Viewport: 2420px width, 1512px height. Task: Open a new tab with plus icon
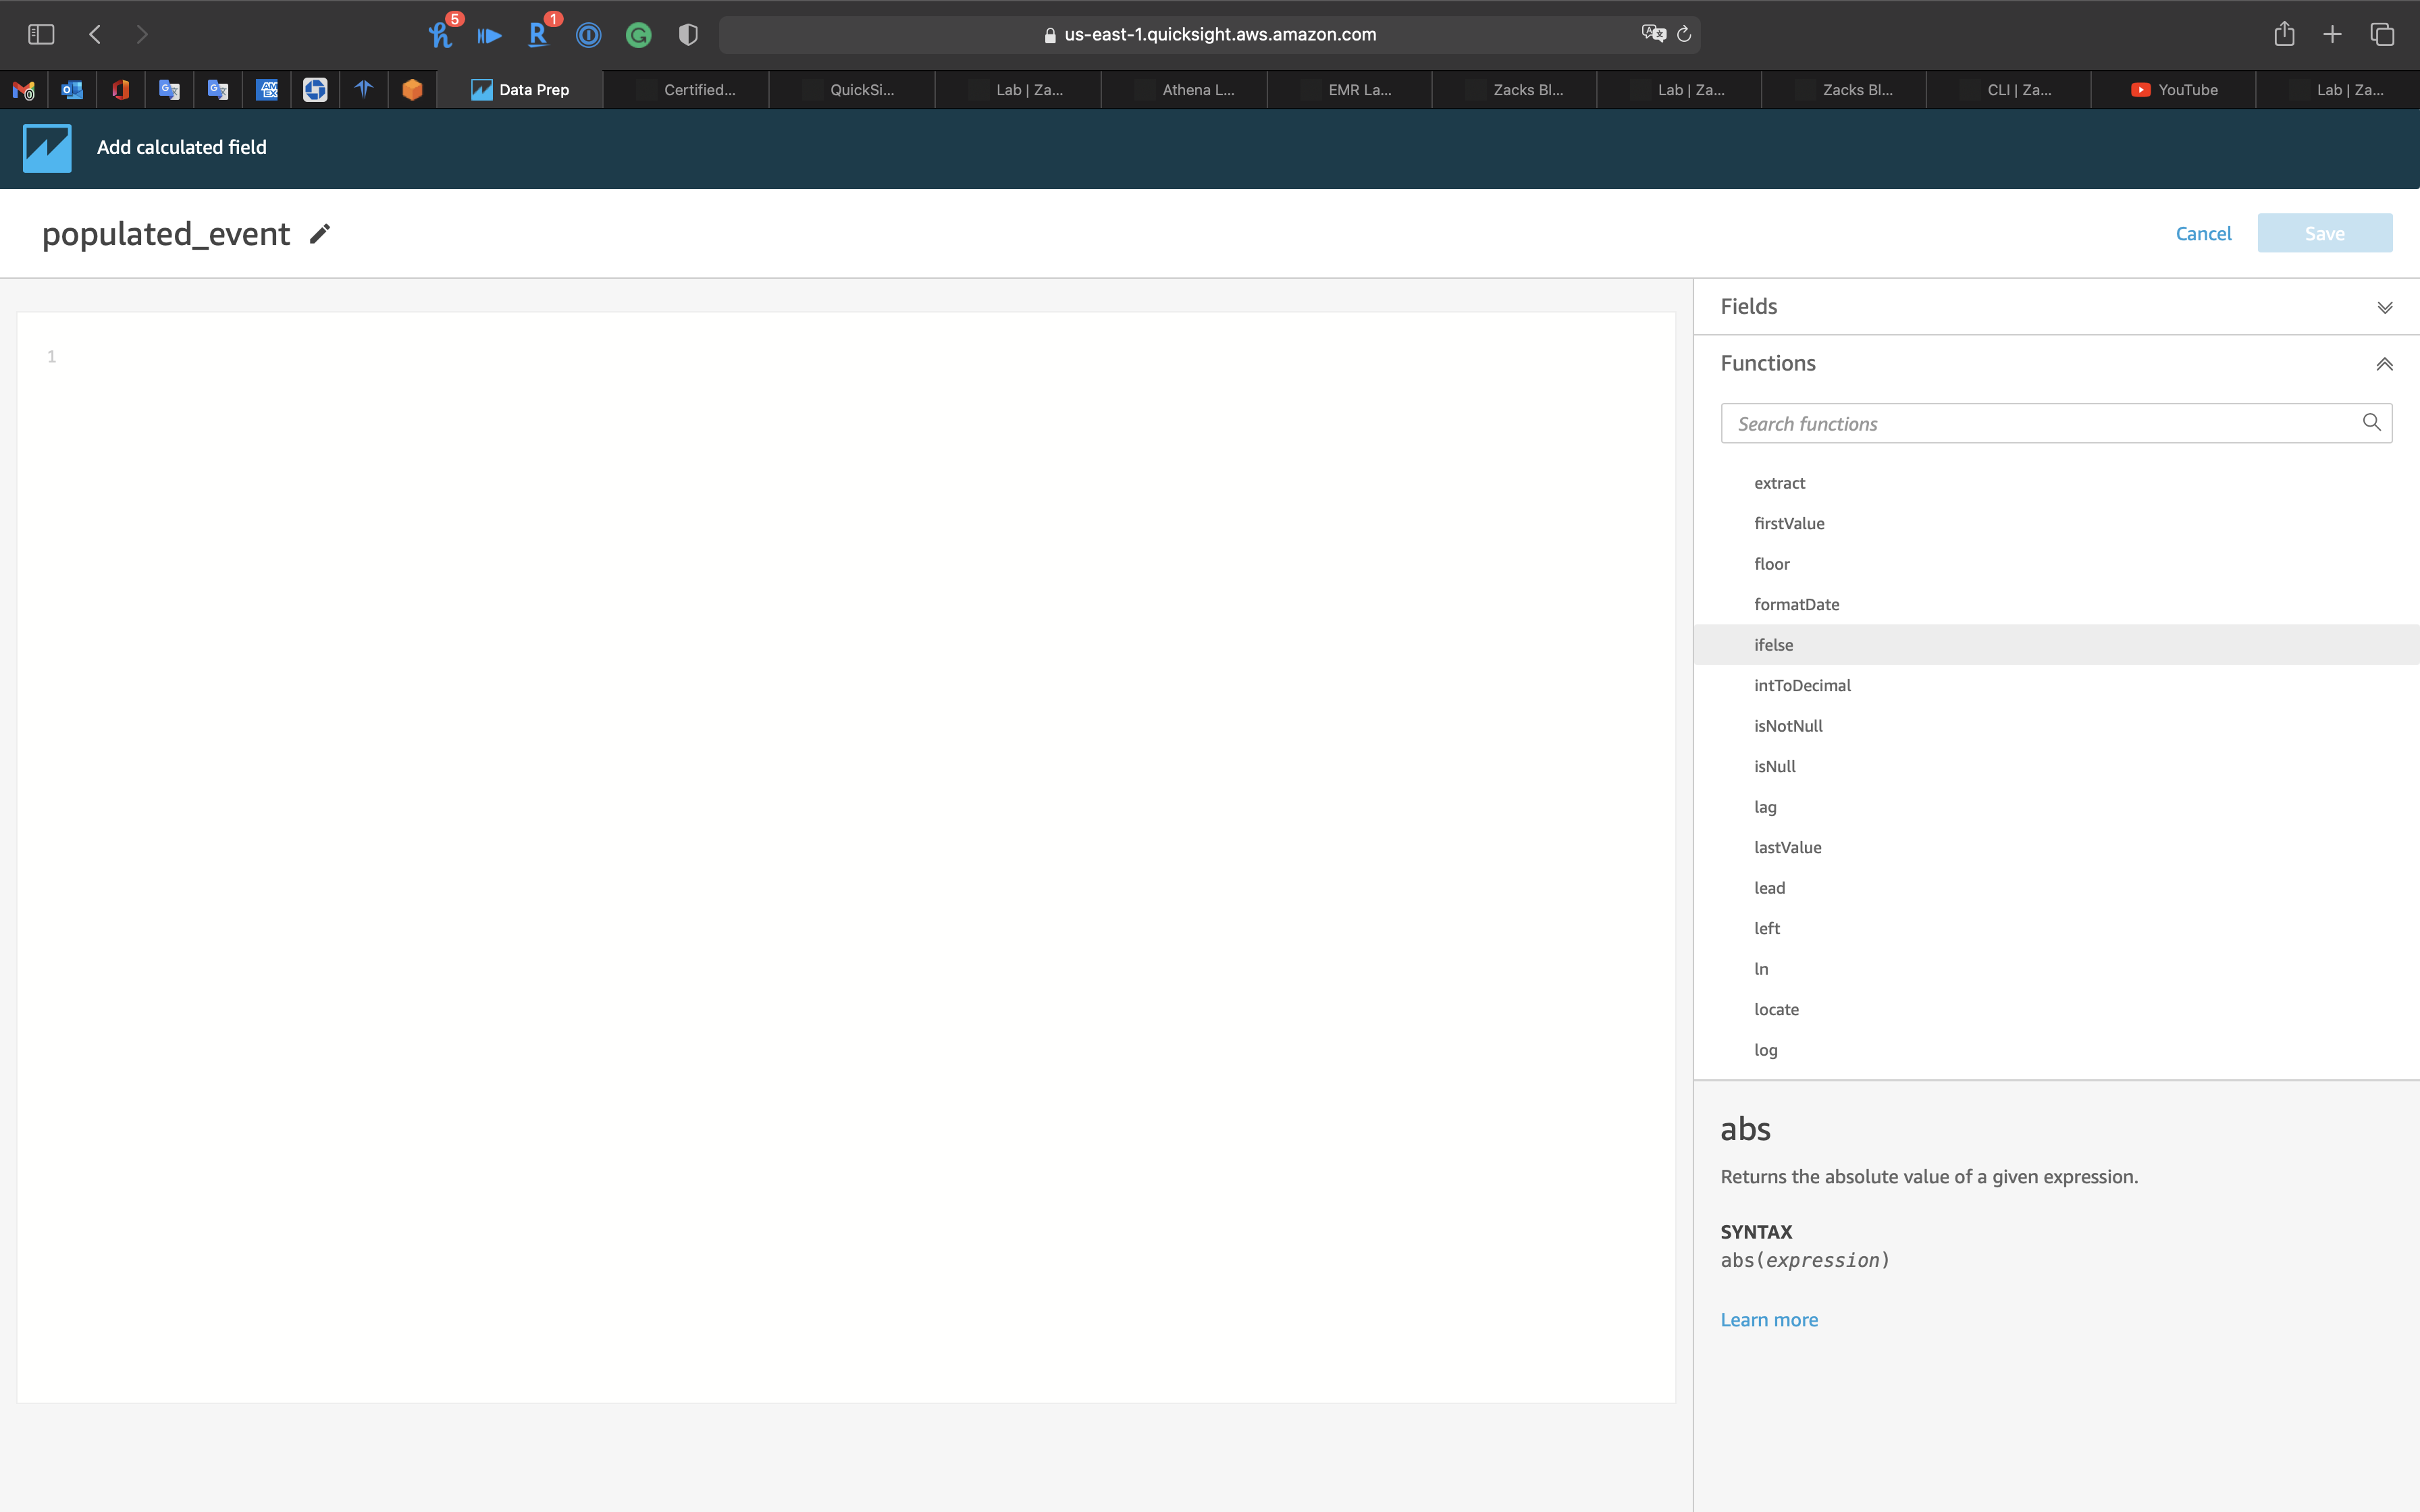click(x=2332, y=35)
